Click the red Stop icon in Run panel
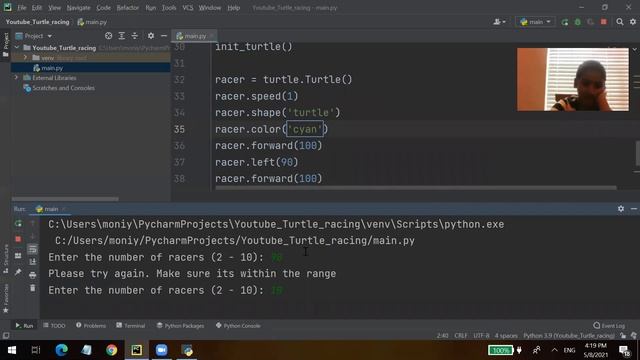This screenshot has width=640, height=360. 18,239
